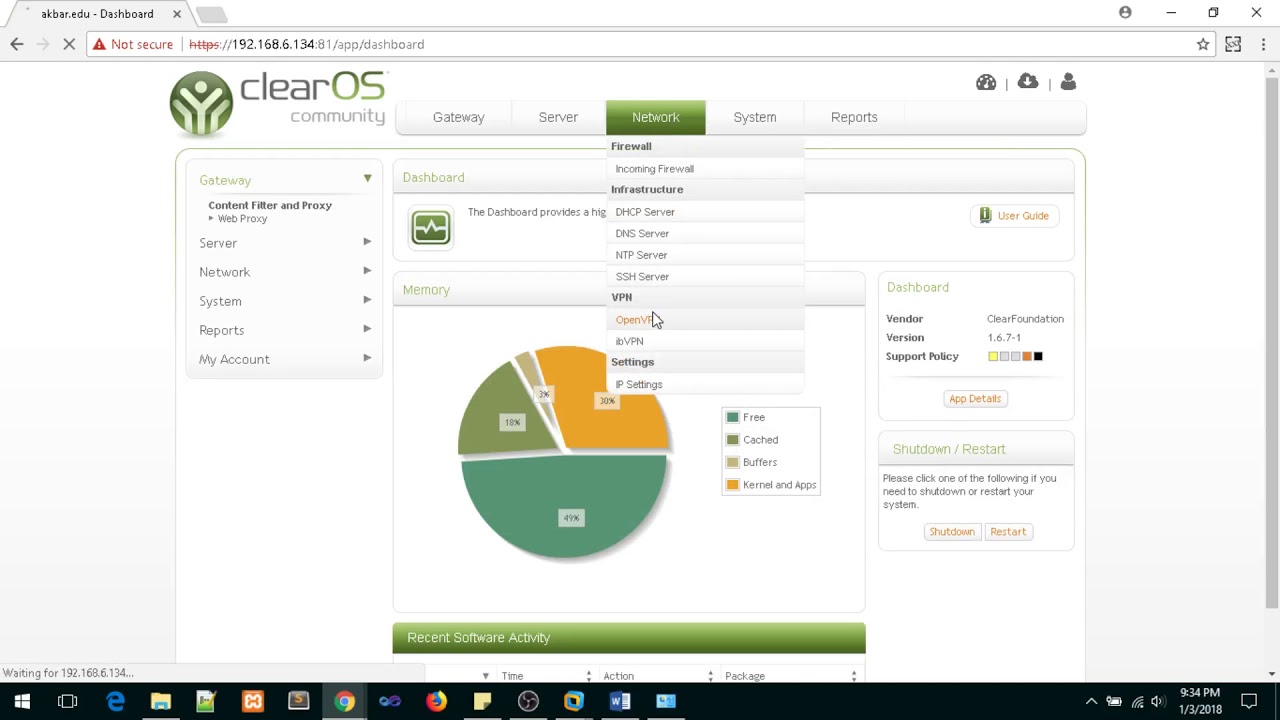Open the Reports top menu
1280x720 pixels.
point(854,117)
